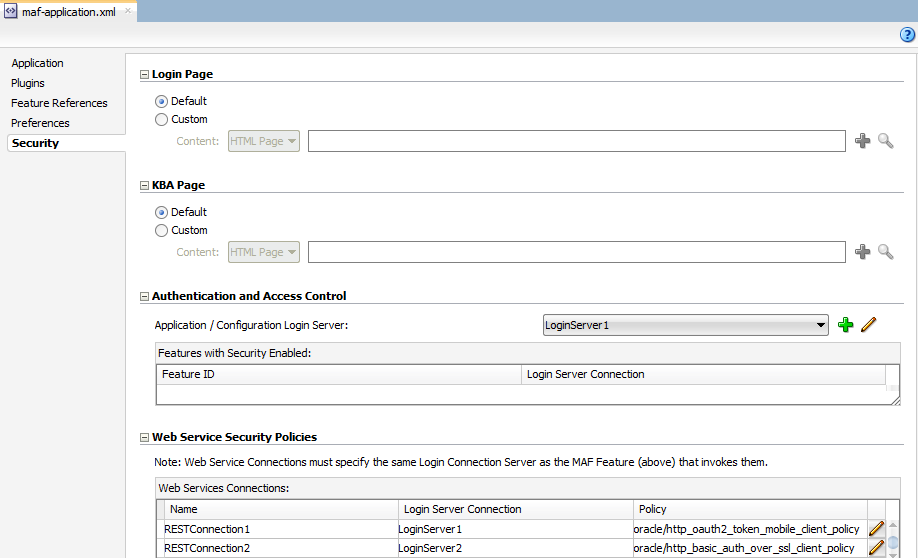Click the Name column header
Viewport: 918px width, 558px height.
[x=280, y=509]
